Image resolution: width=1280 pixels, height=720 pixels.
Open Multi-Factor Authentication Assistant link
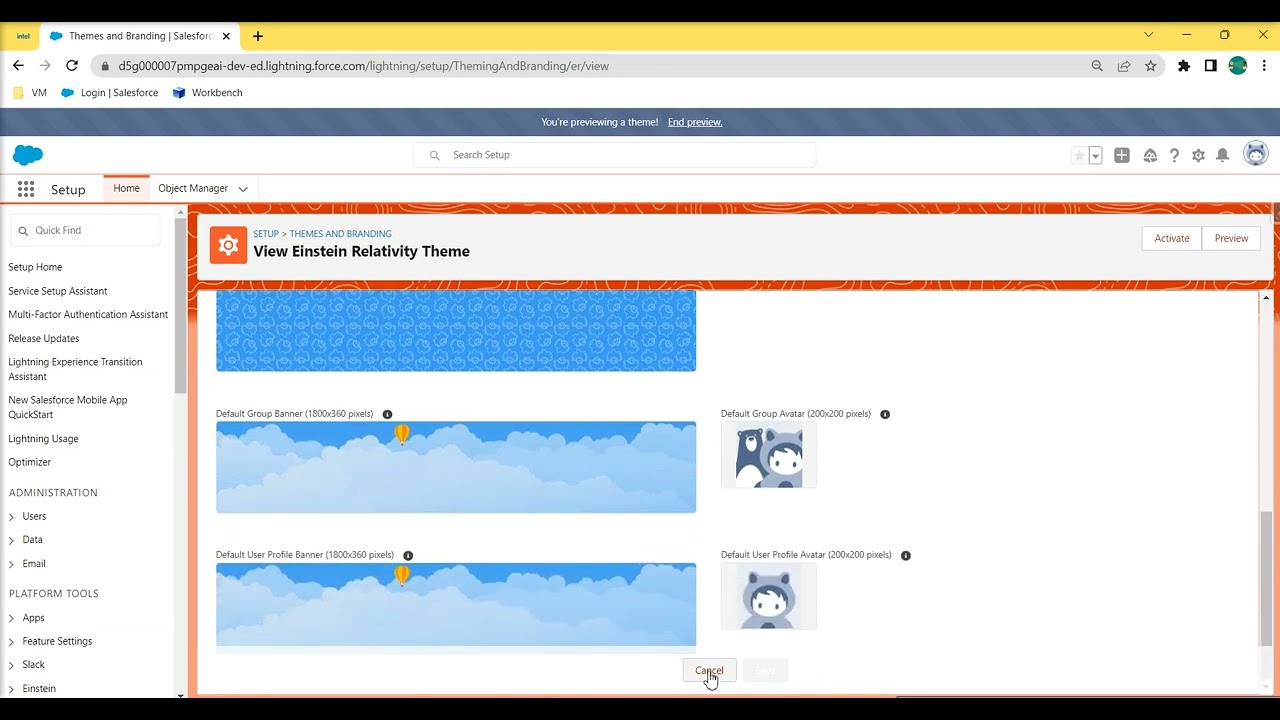click(x=88, y=314)
